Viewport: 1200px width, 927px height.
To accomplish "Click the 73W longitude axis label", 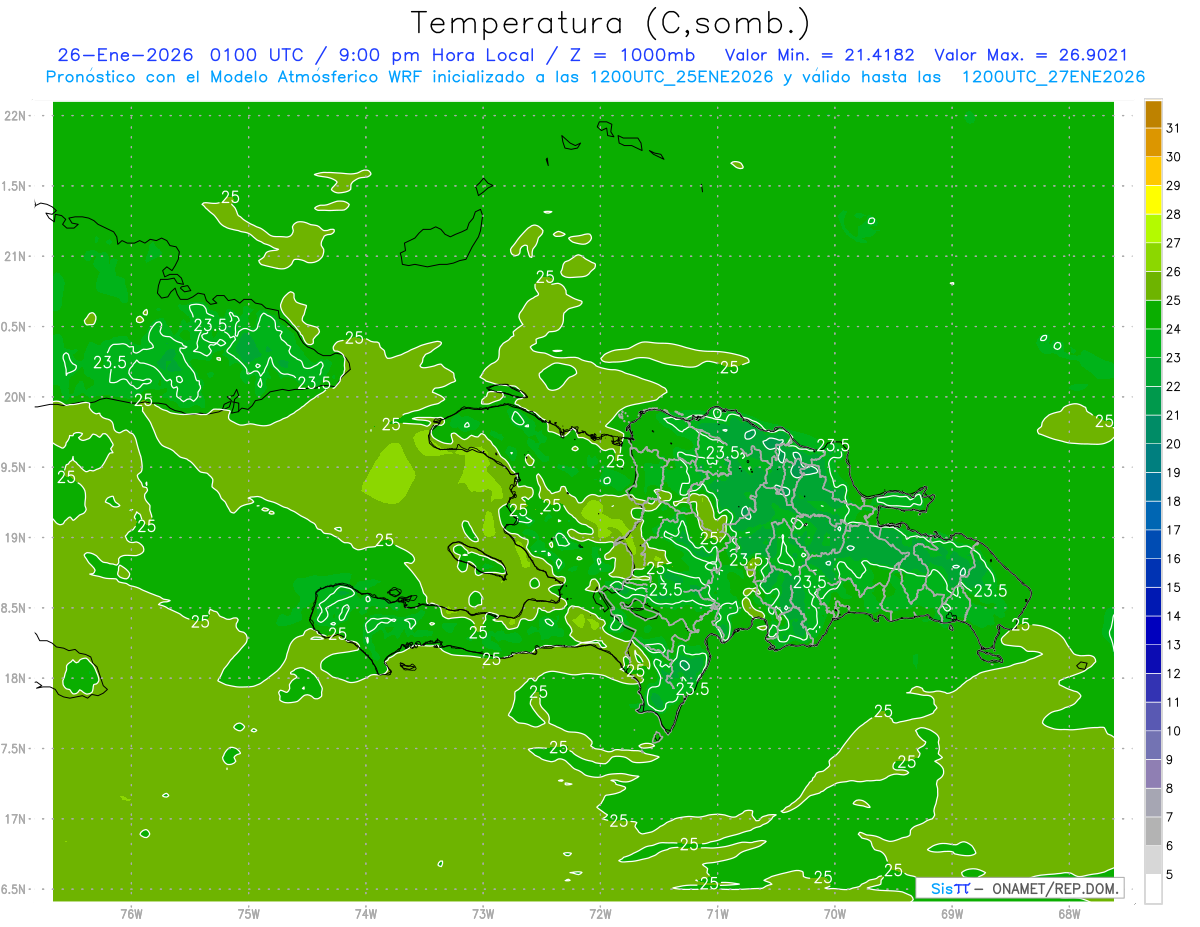I will click(x=483, y=913).
